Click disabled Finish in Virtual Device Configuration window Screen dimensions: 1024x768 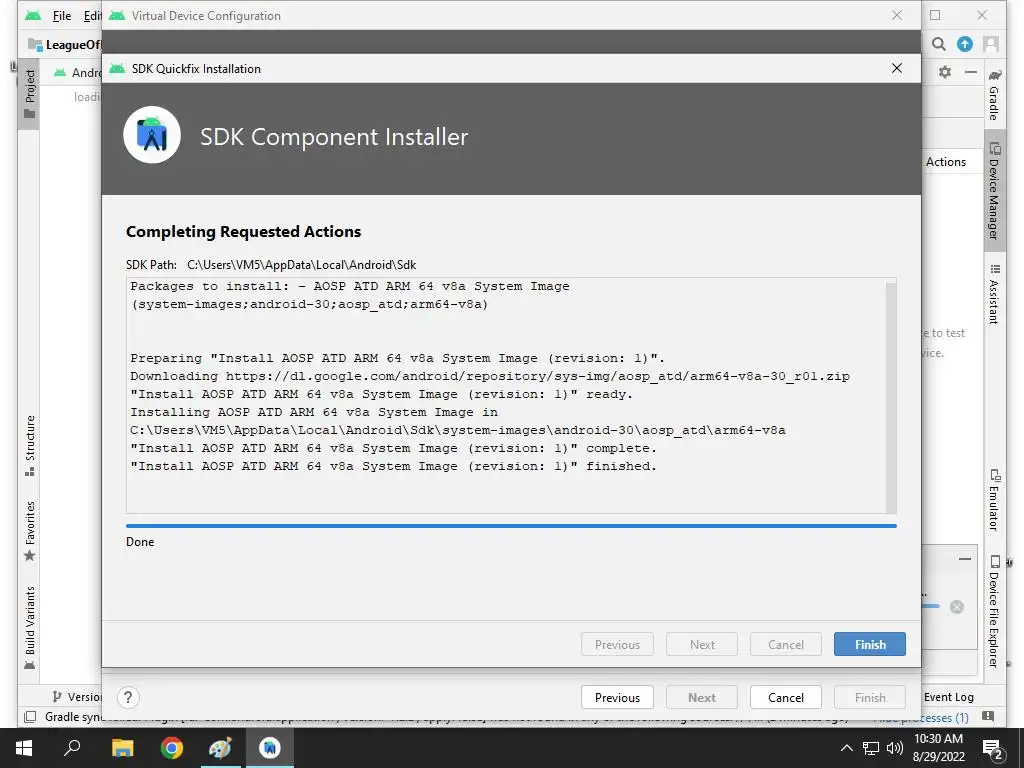869,697
